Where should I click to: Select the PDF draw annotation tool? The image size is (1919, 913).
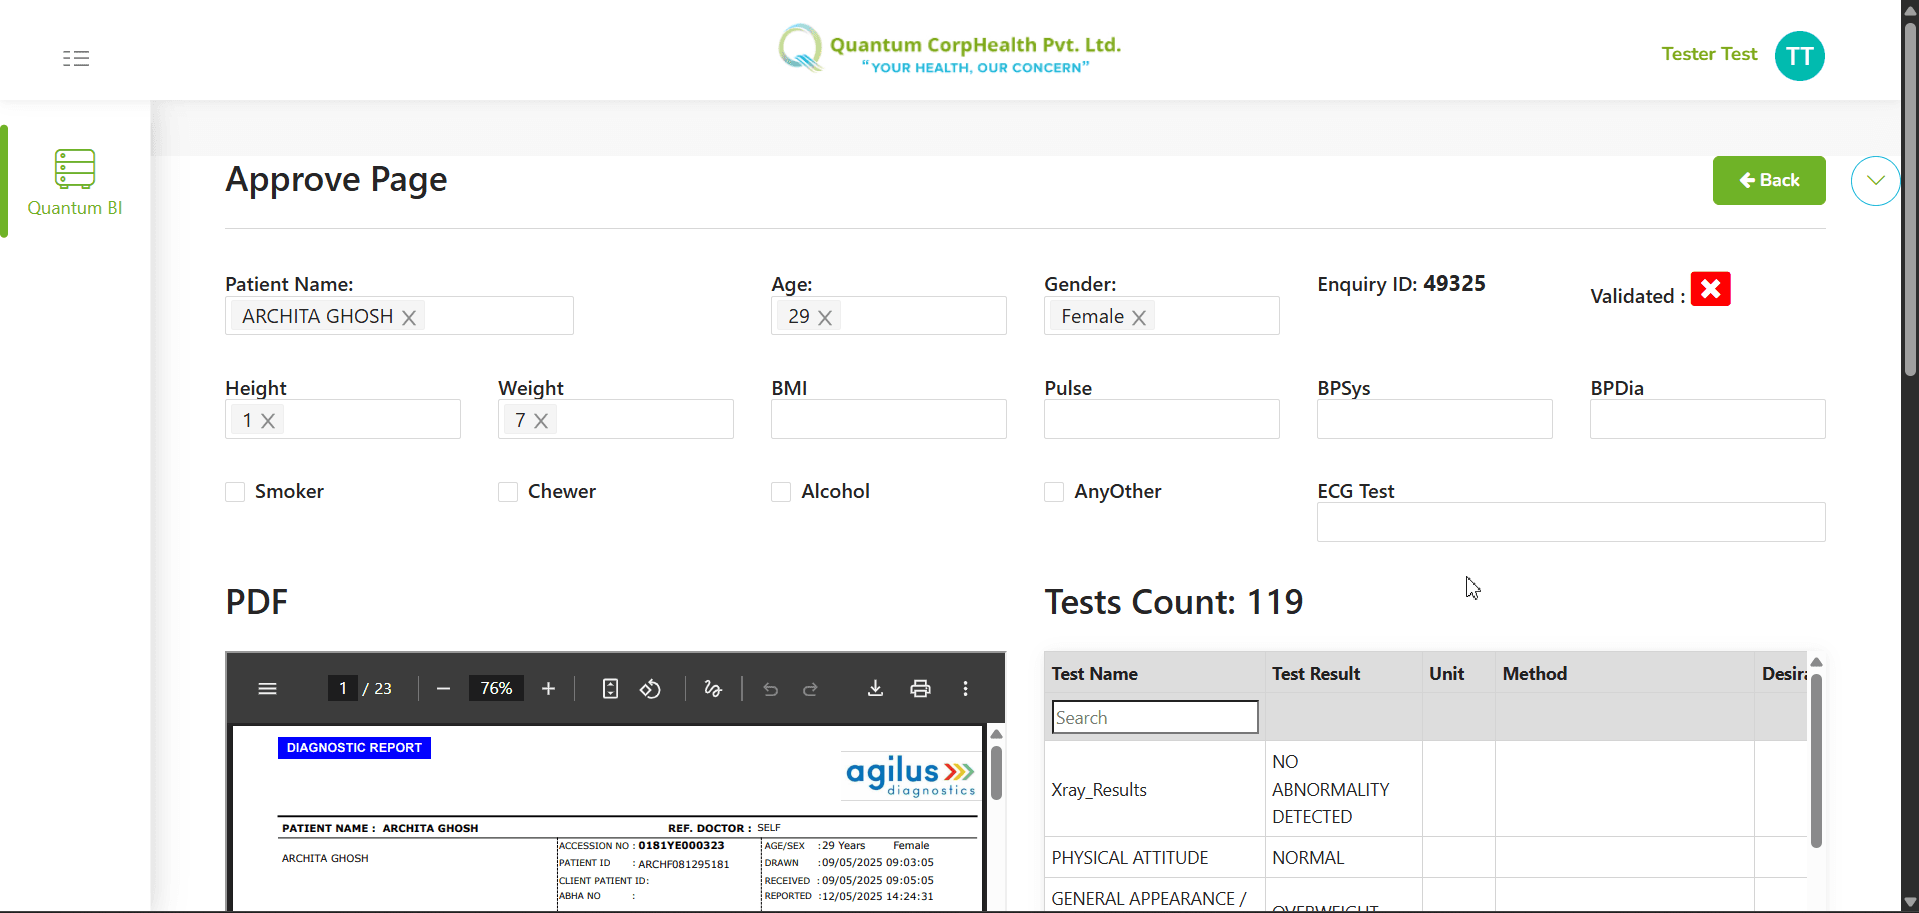(x=713, y=688)
